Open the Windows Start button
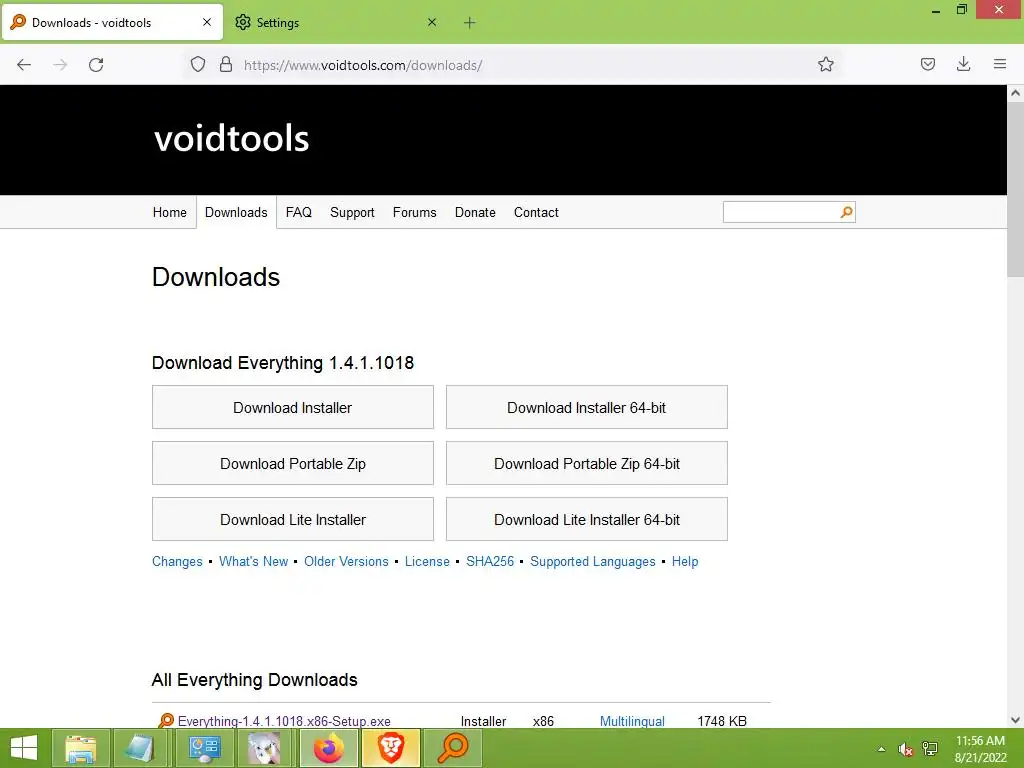The image size is (1024, 768). (24, 748)
